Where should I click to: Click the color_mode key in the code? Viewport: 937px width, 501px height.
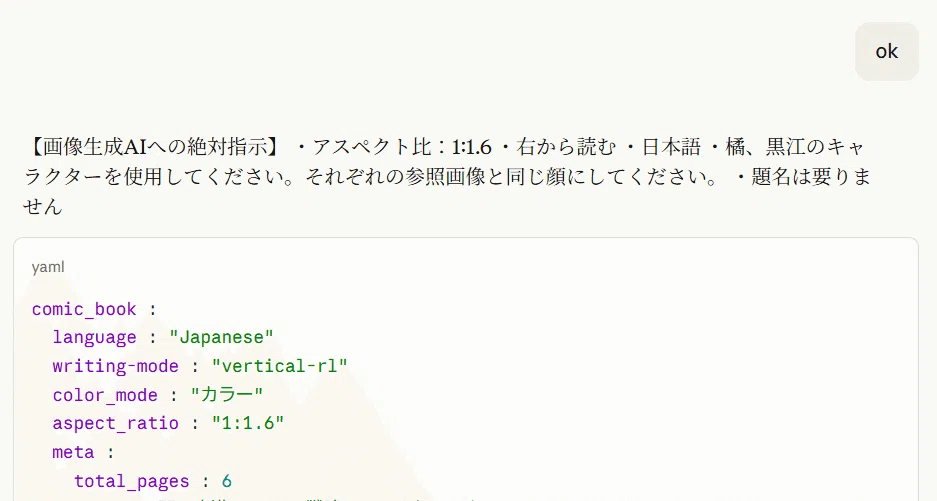coord(105,395)
